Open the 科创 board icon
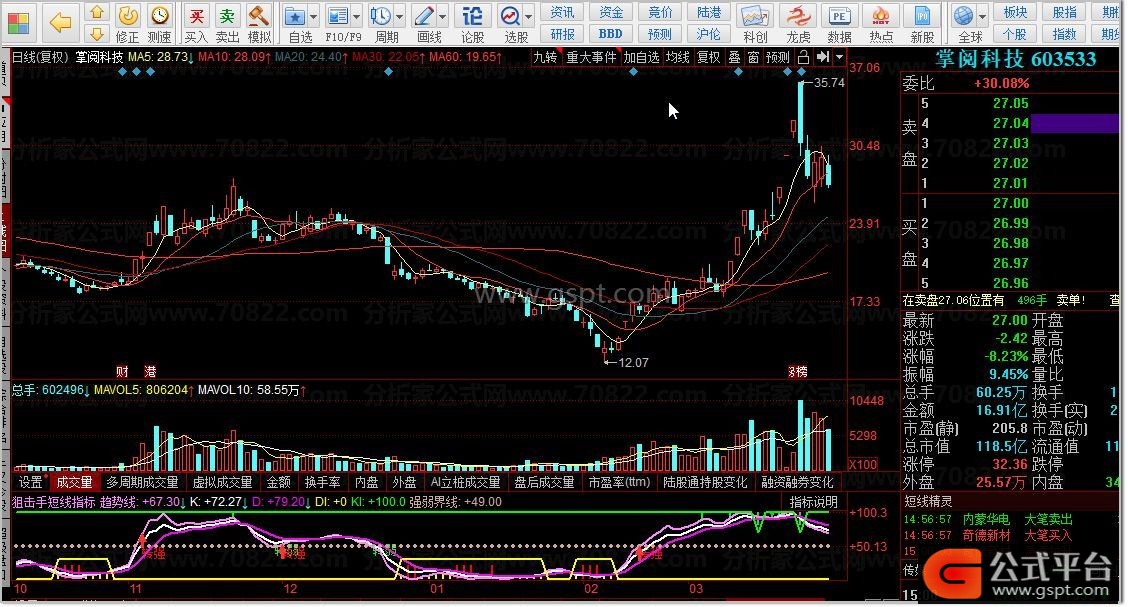The width and height of the screenshot is (1128, 607). 755,23
